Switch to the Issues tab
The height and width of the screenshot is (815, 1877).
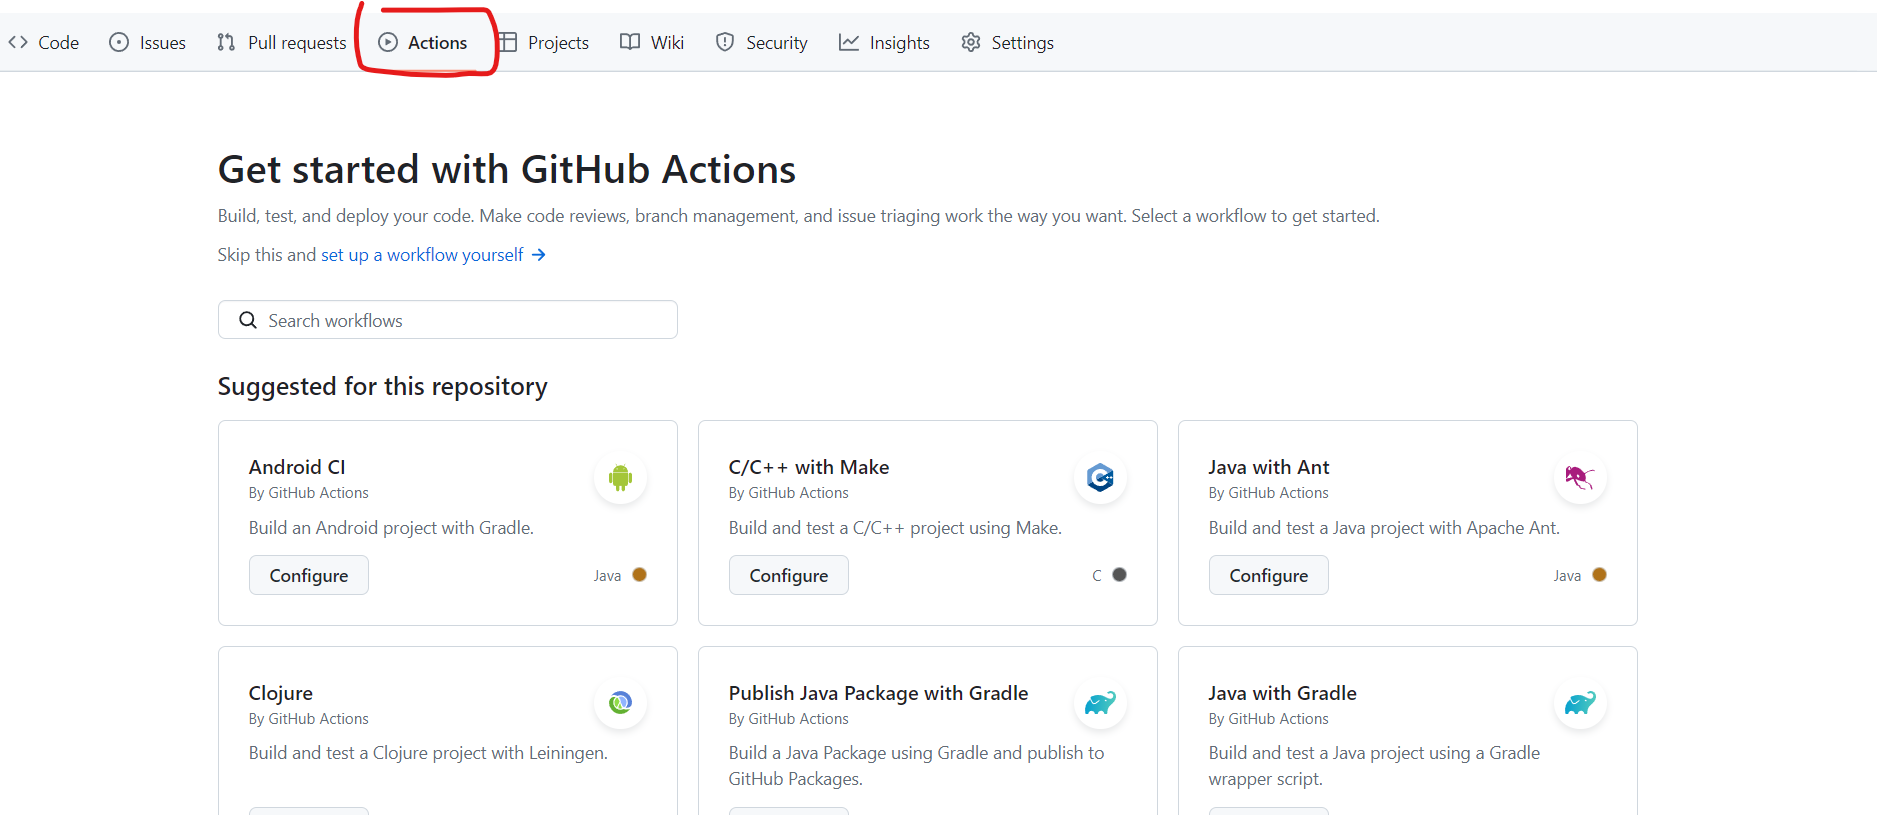(148, 43)
